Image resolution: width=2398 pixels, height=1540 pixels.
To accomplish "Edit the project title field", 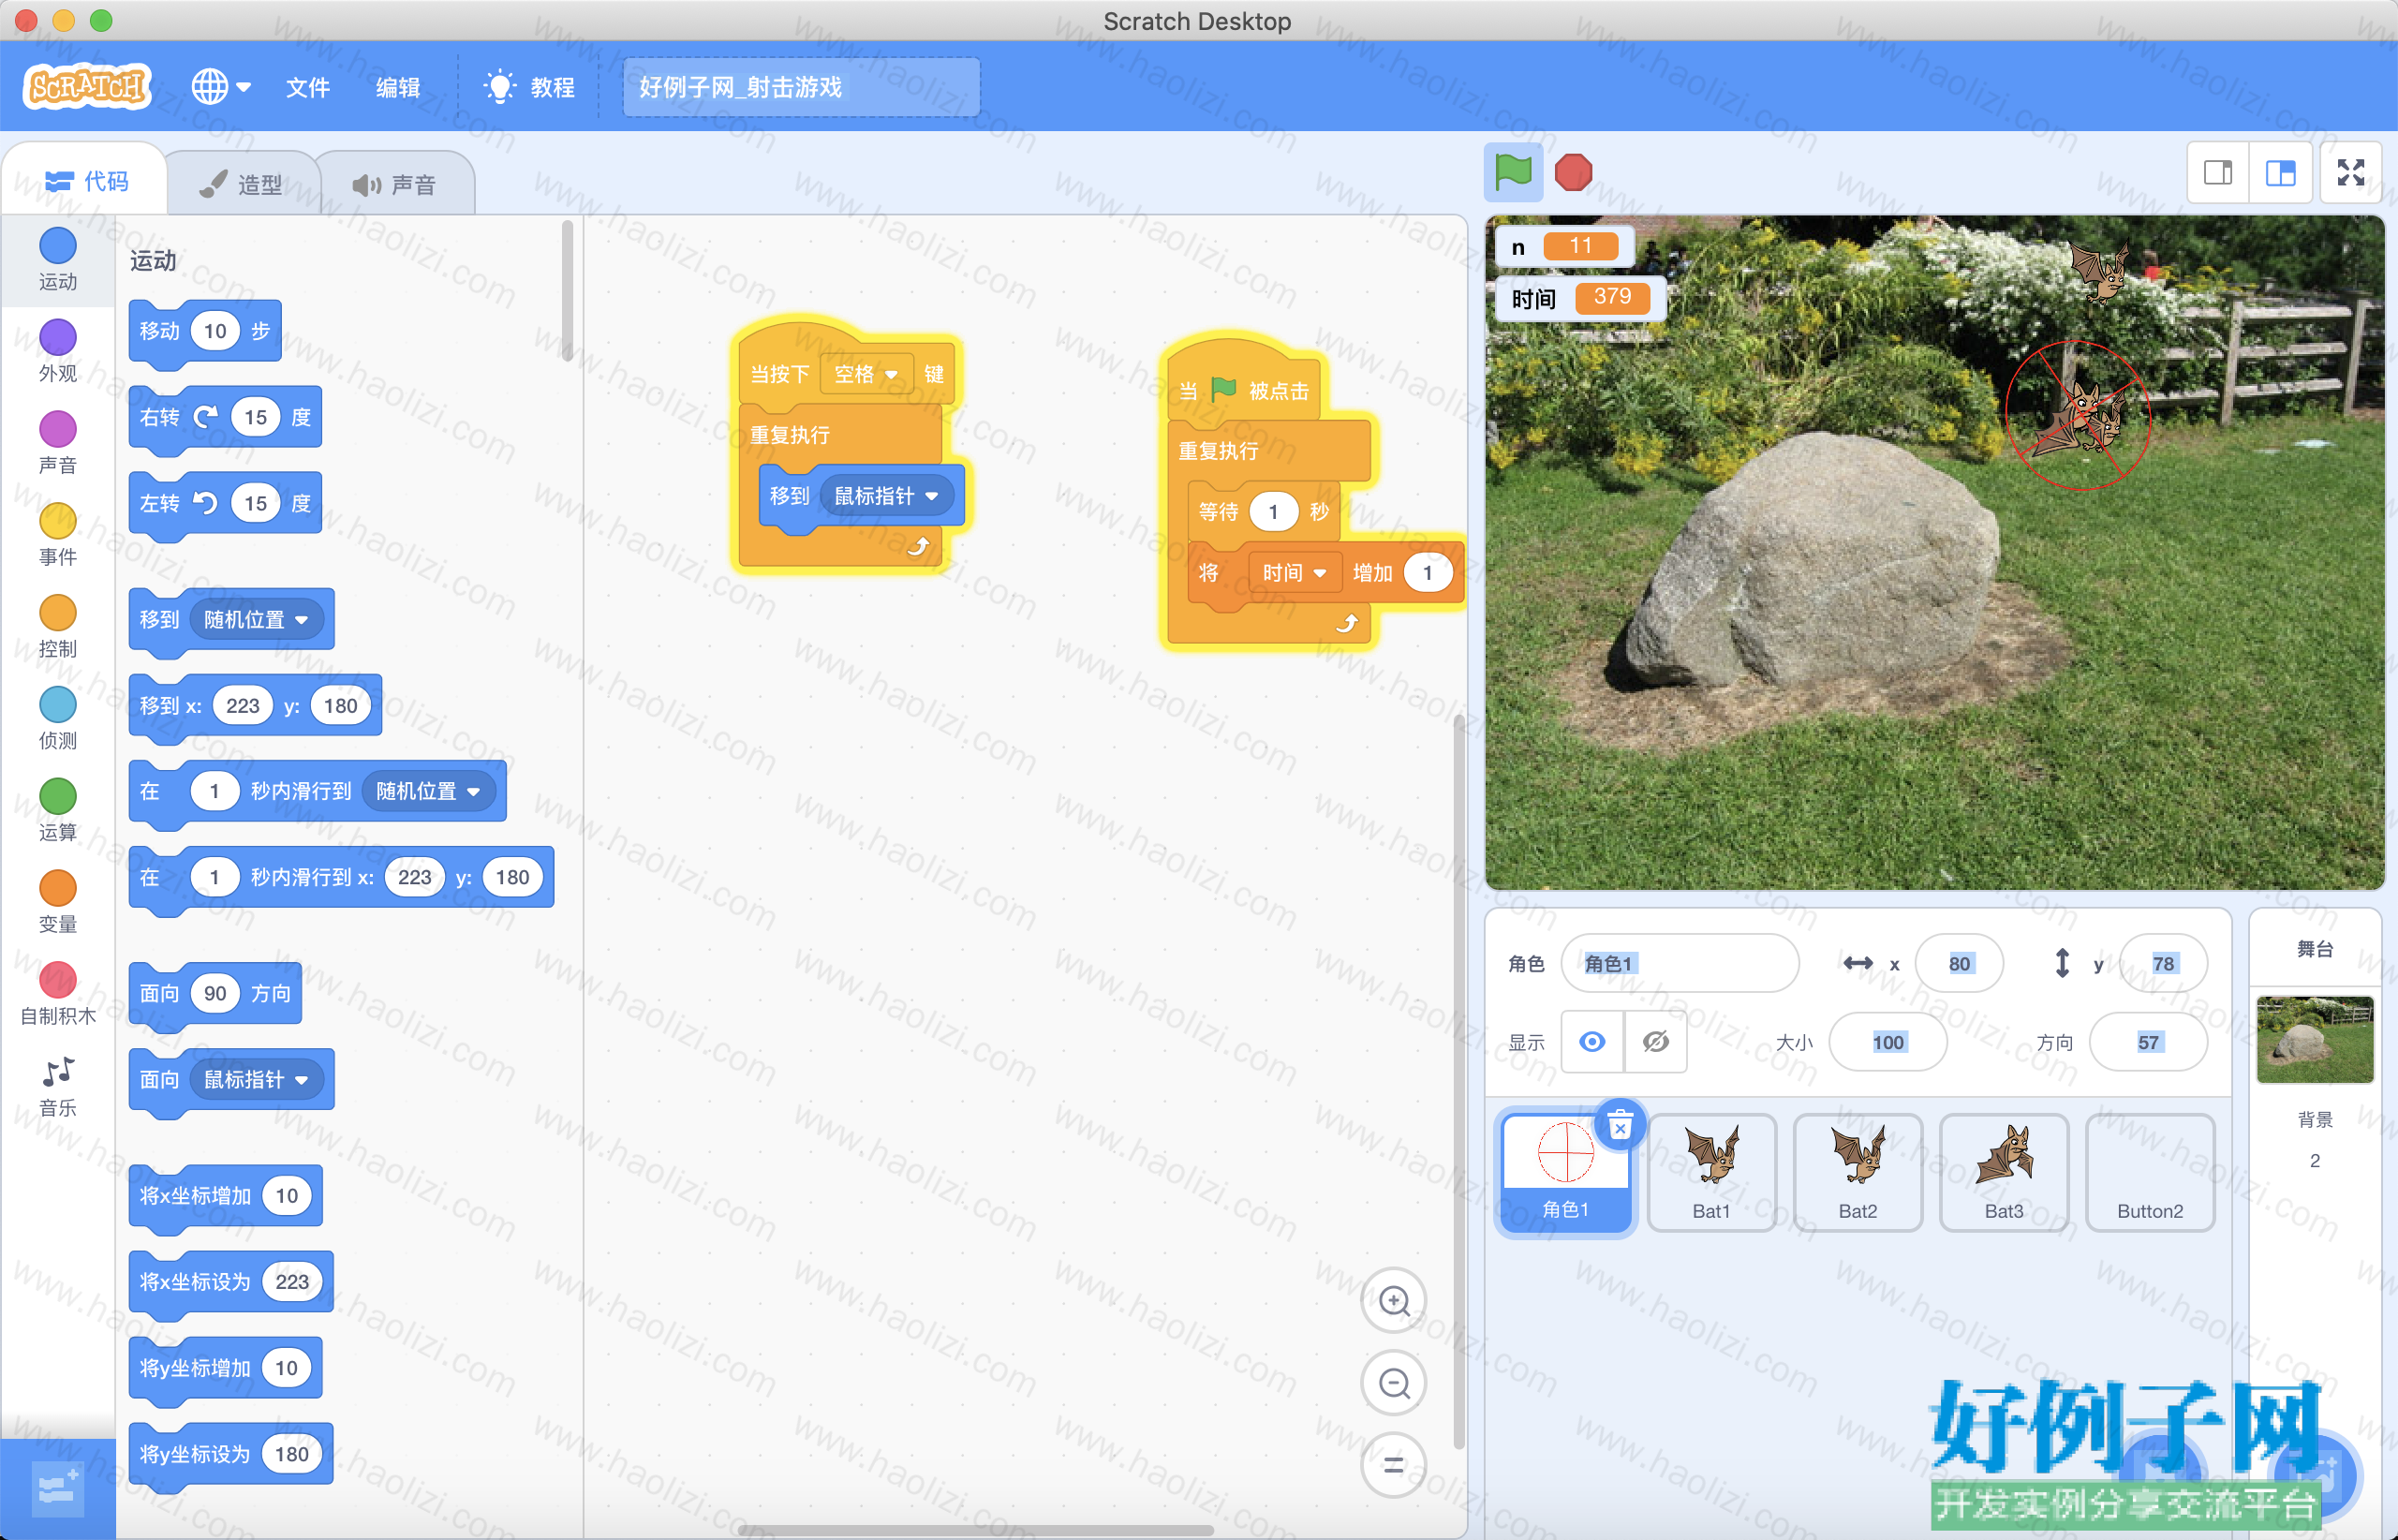I will [801, 87].
